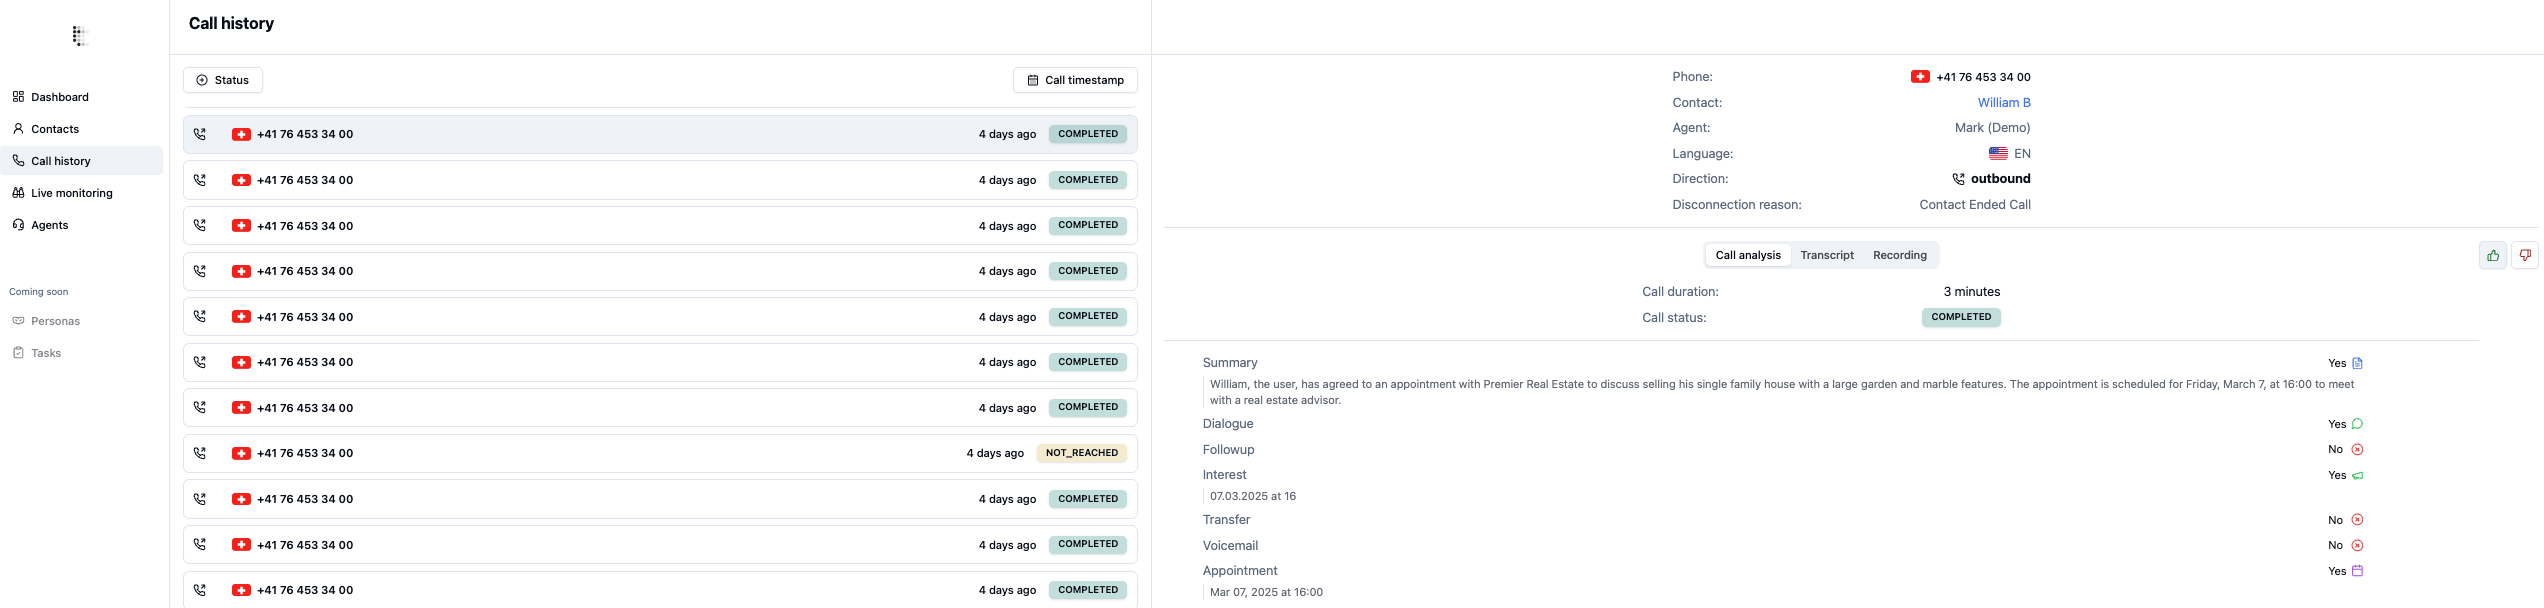Viewport: 2544px width, 608px height.
Task: Switch to the Transcript tab
Action: (x=1827, y=255)
